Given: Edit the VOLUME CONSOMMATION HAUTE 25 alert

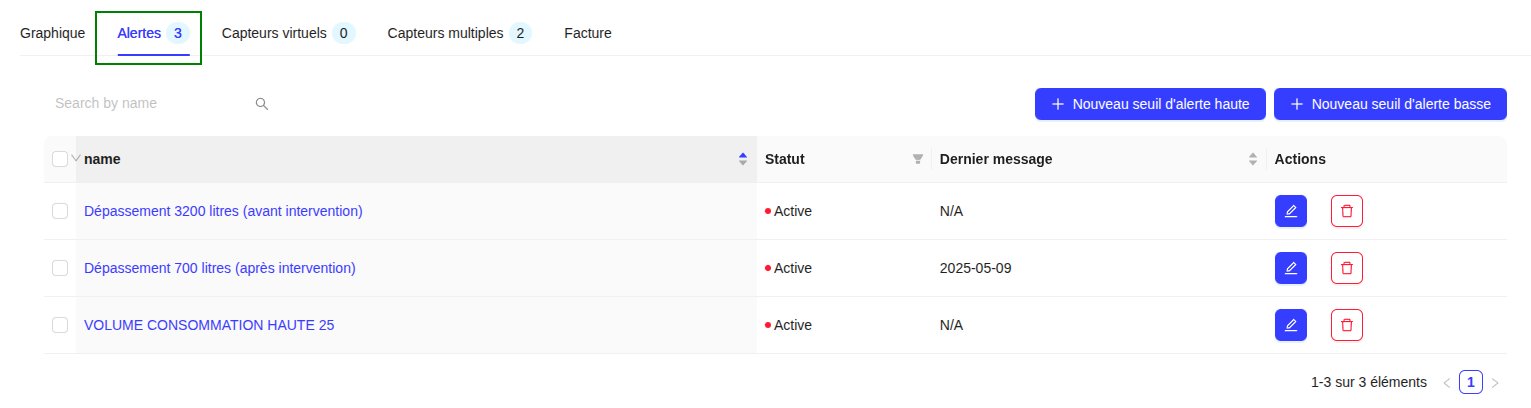Looking at the screenshot, I should (1290, 325).
